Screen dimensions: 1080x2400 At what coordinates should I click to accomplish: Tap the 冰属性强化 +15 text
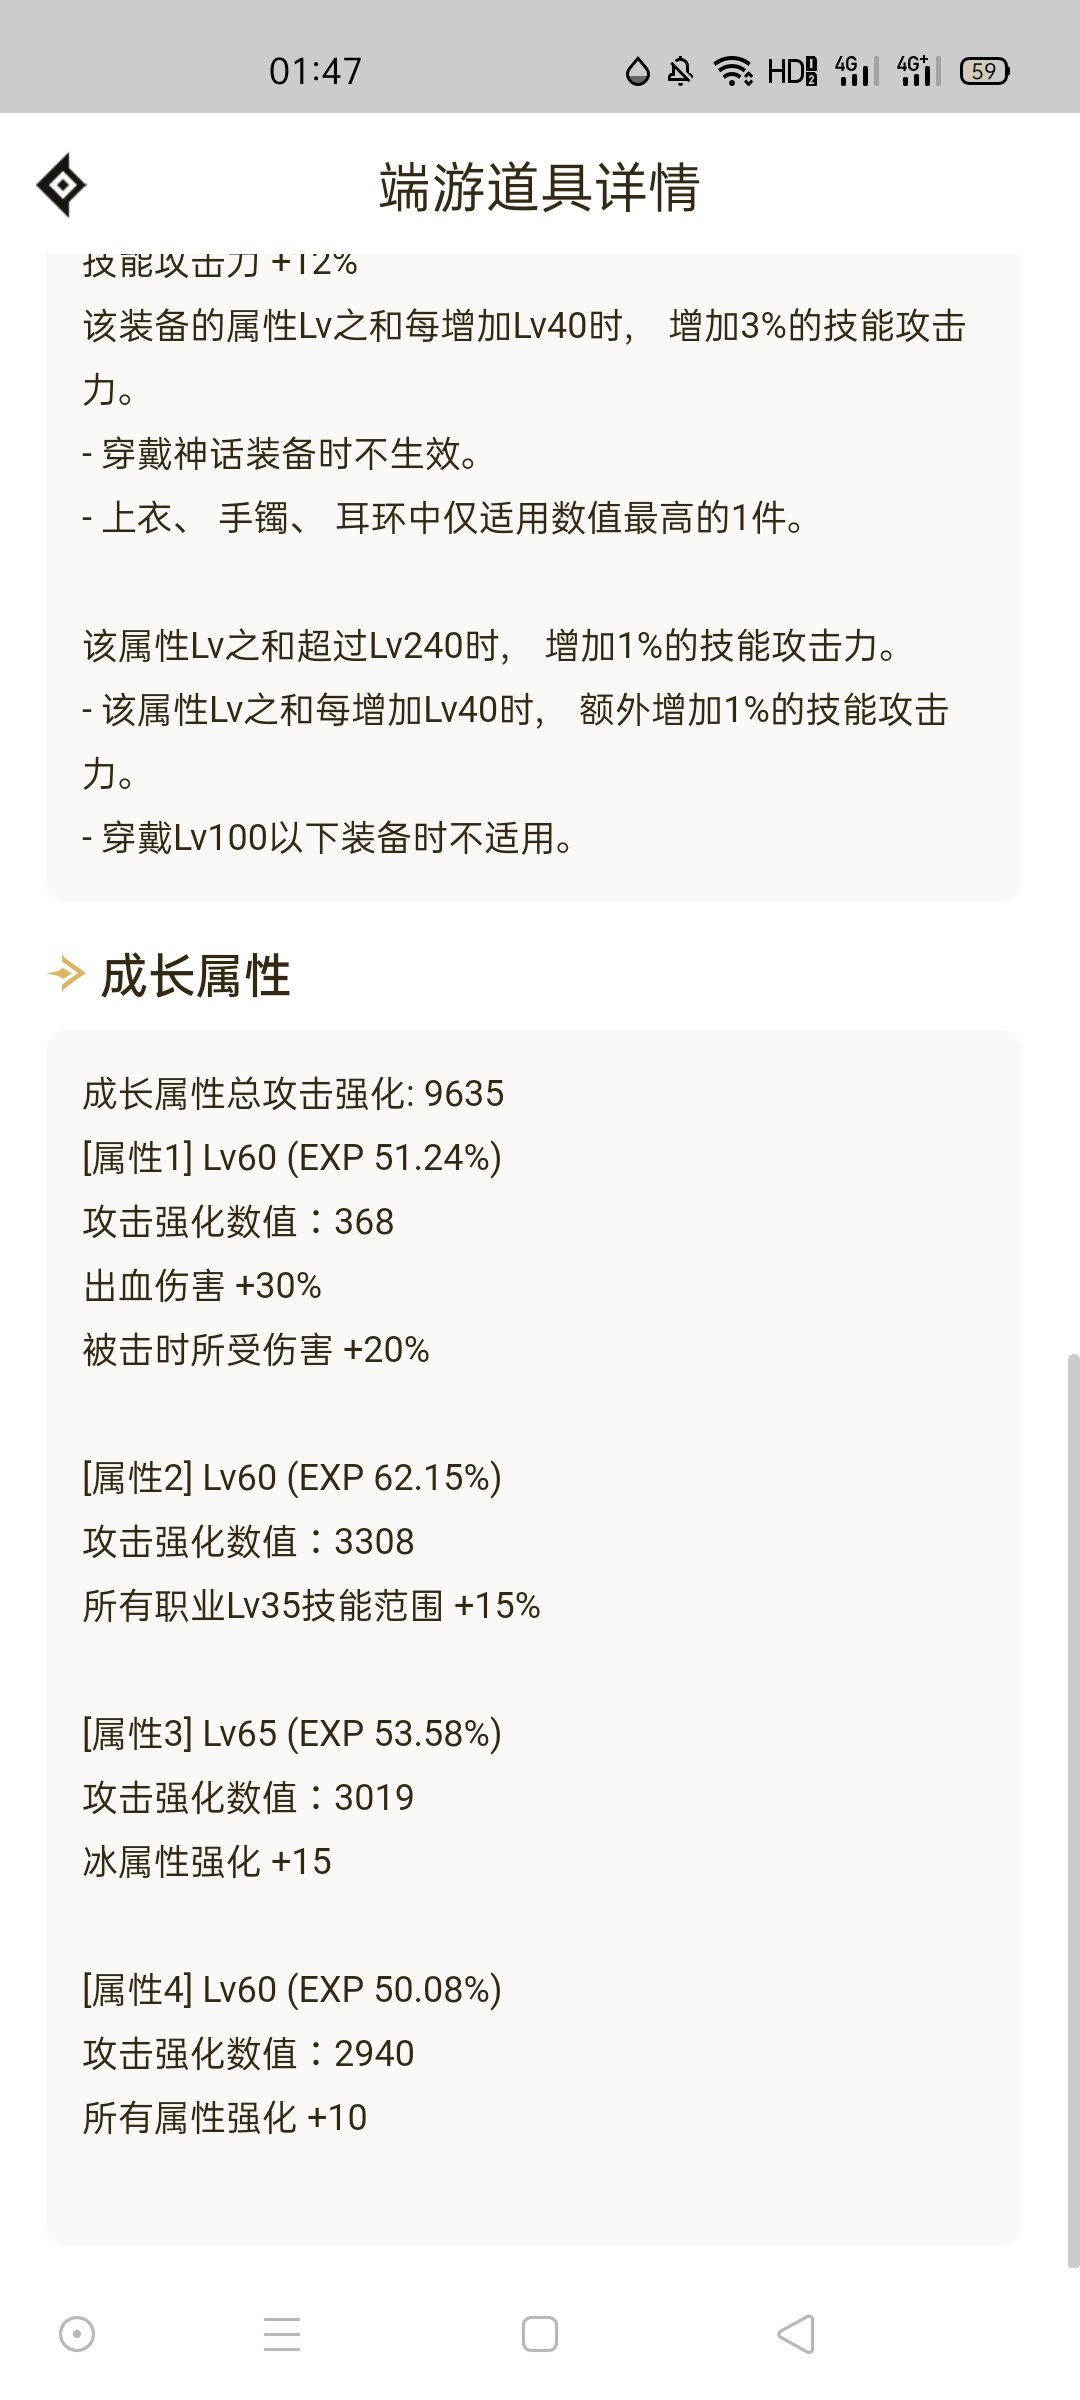click(207, 1862)
